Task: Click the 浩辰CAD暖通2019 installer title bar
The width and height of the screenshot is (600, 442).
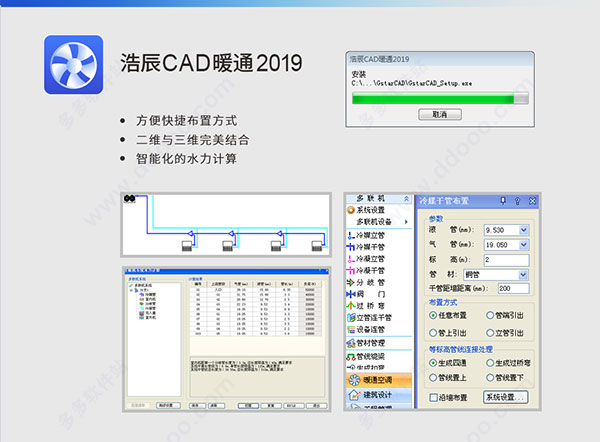Action: (x=440, y=59)
